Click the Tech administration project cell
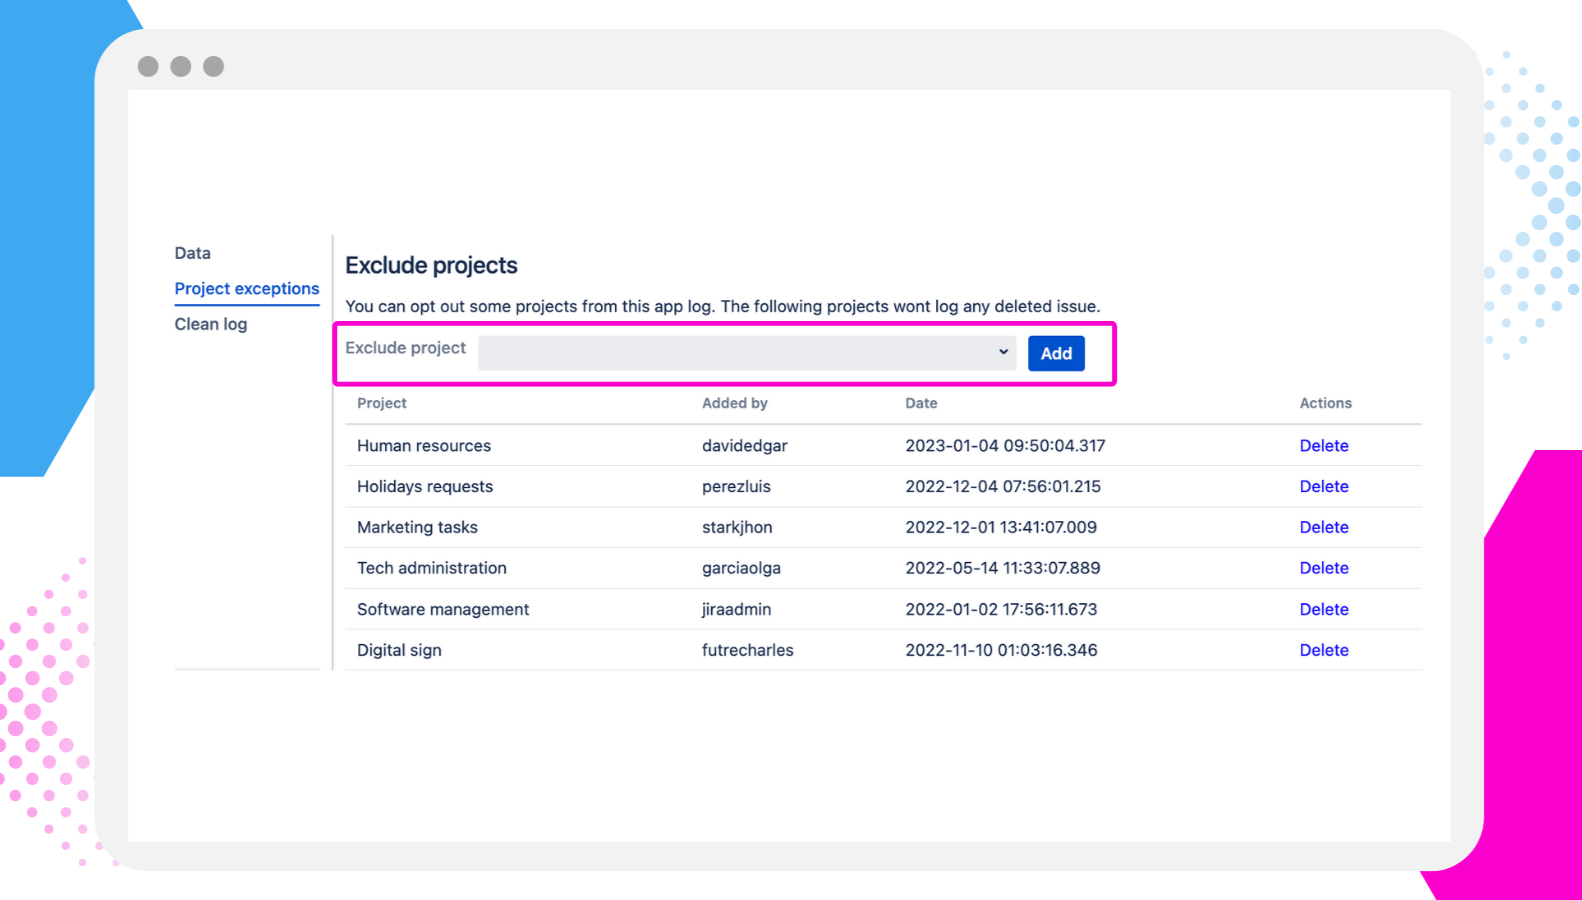The height and width of the screenshot is (900, 1582). 432,568
